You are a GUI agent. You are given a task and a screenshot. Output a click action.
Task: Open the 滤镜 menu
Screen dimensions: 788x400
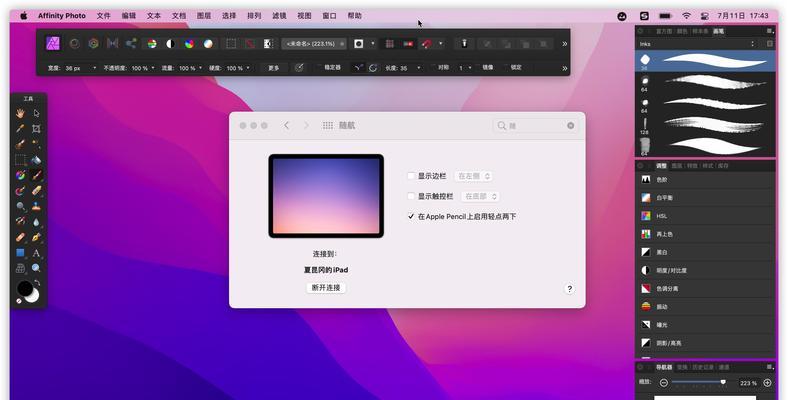279,16
